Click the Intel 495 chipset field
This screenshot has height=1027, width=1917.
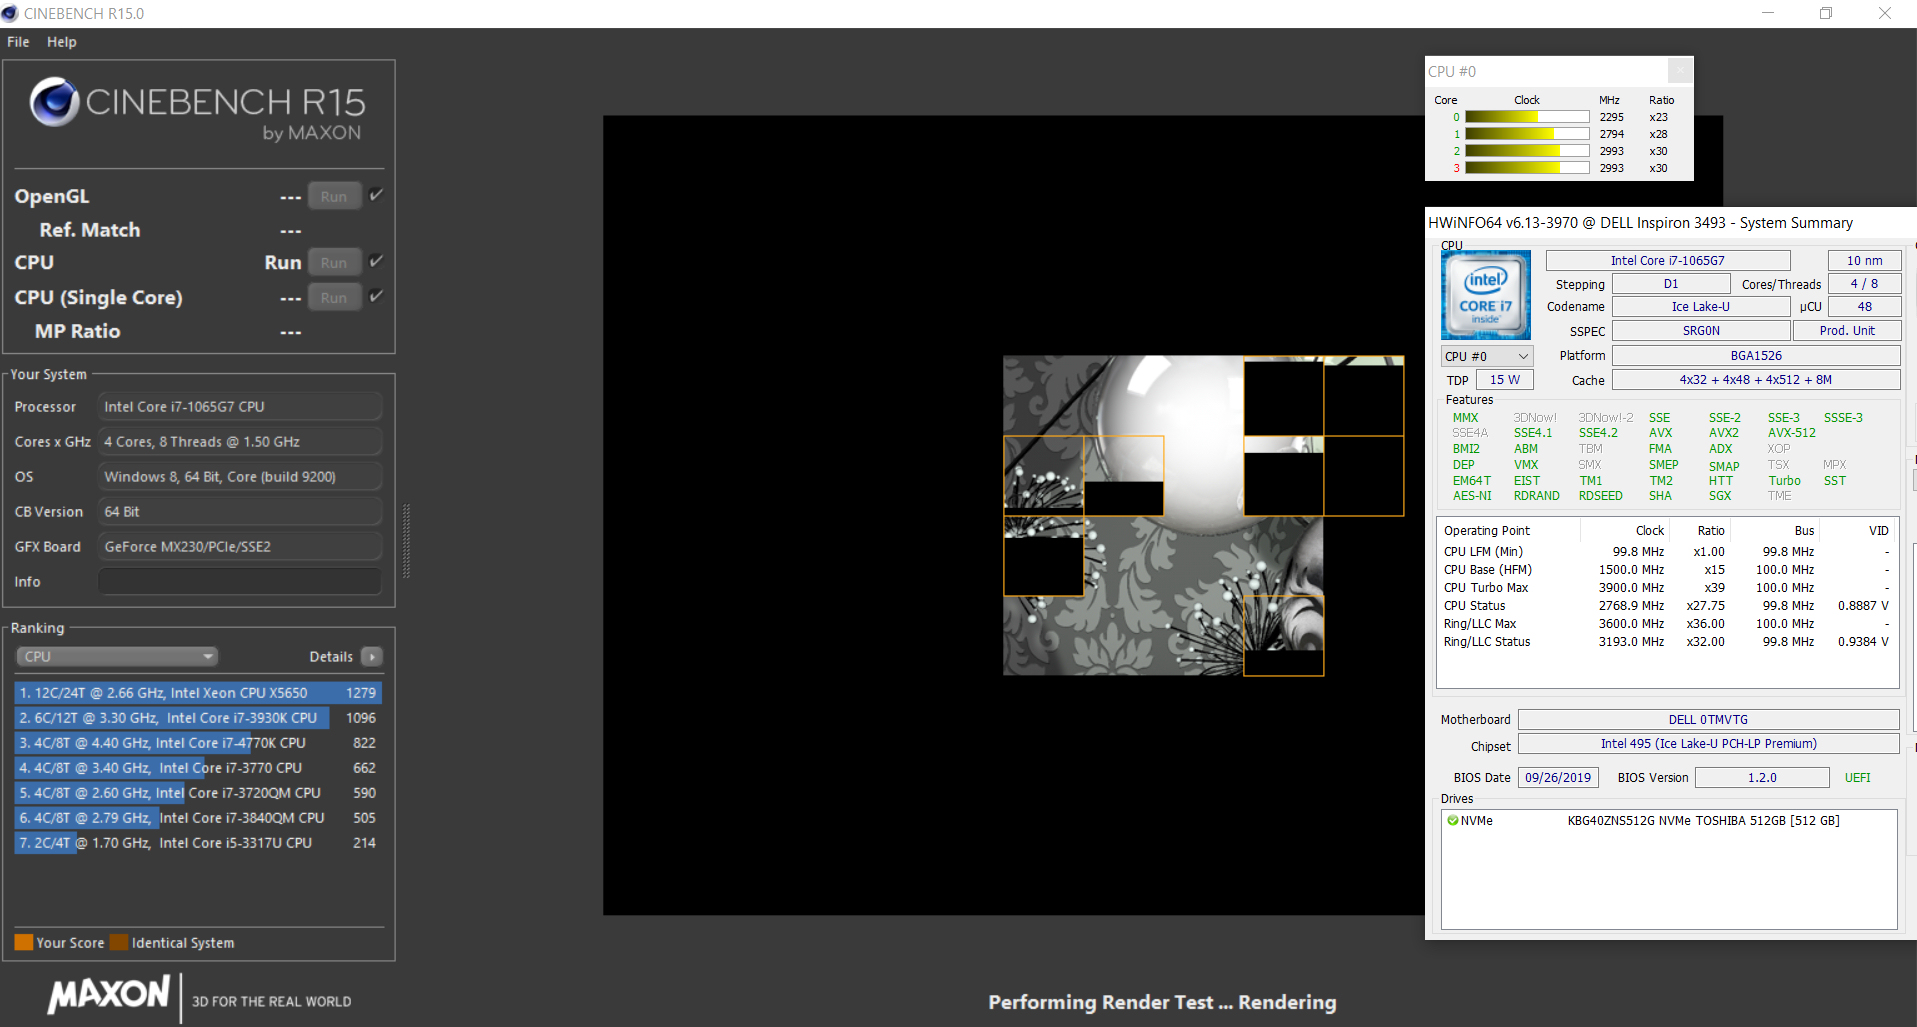(x=1708, y=744)
